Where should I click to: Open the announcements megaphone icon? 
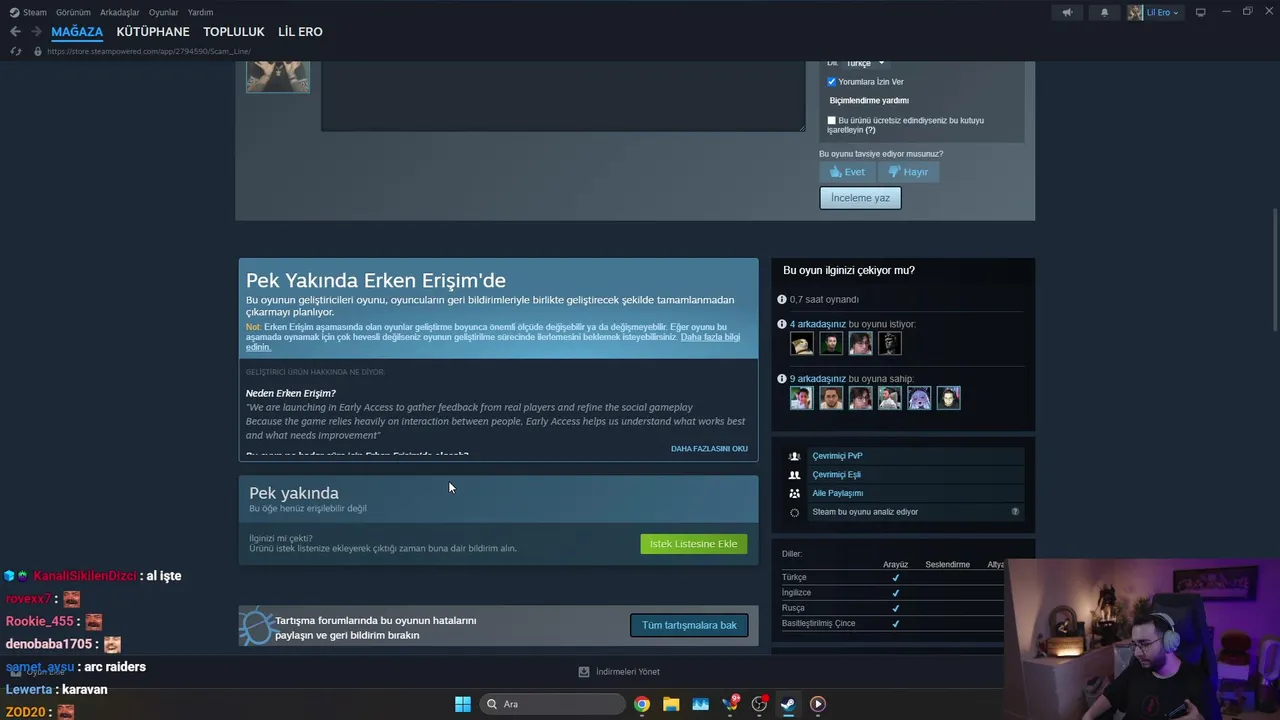point(1067,12)
